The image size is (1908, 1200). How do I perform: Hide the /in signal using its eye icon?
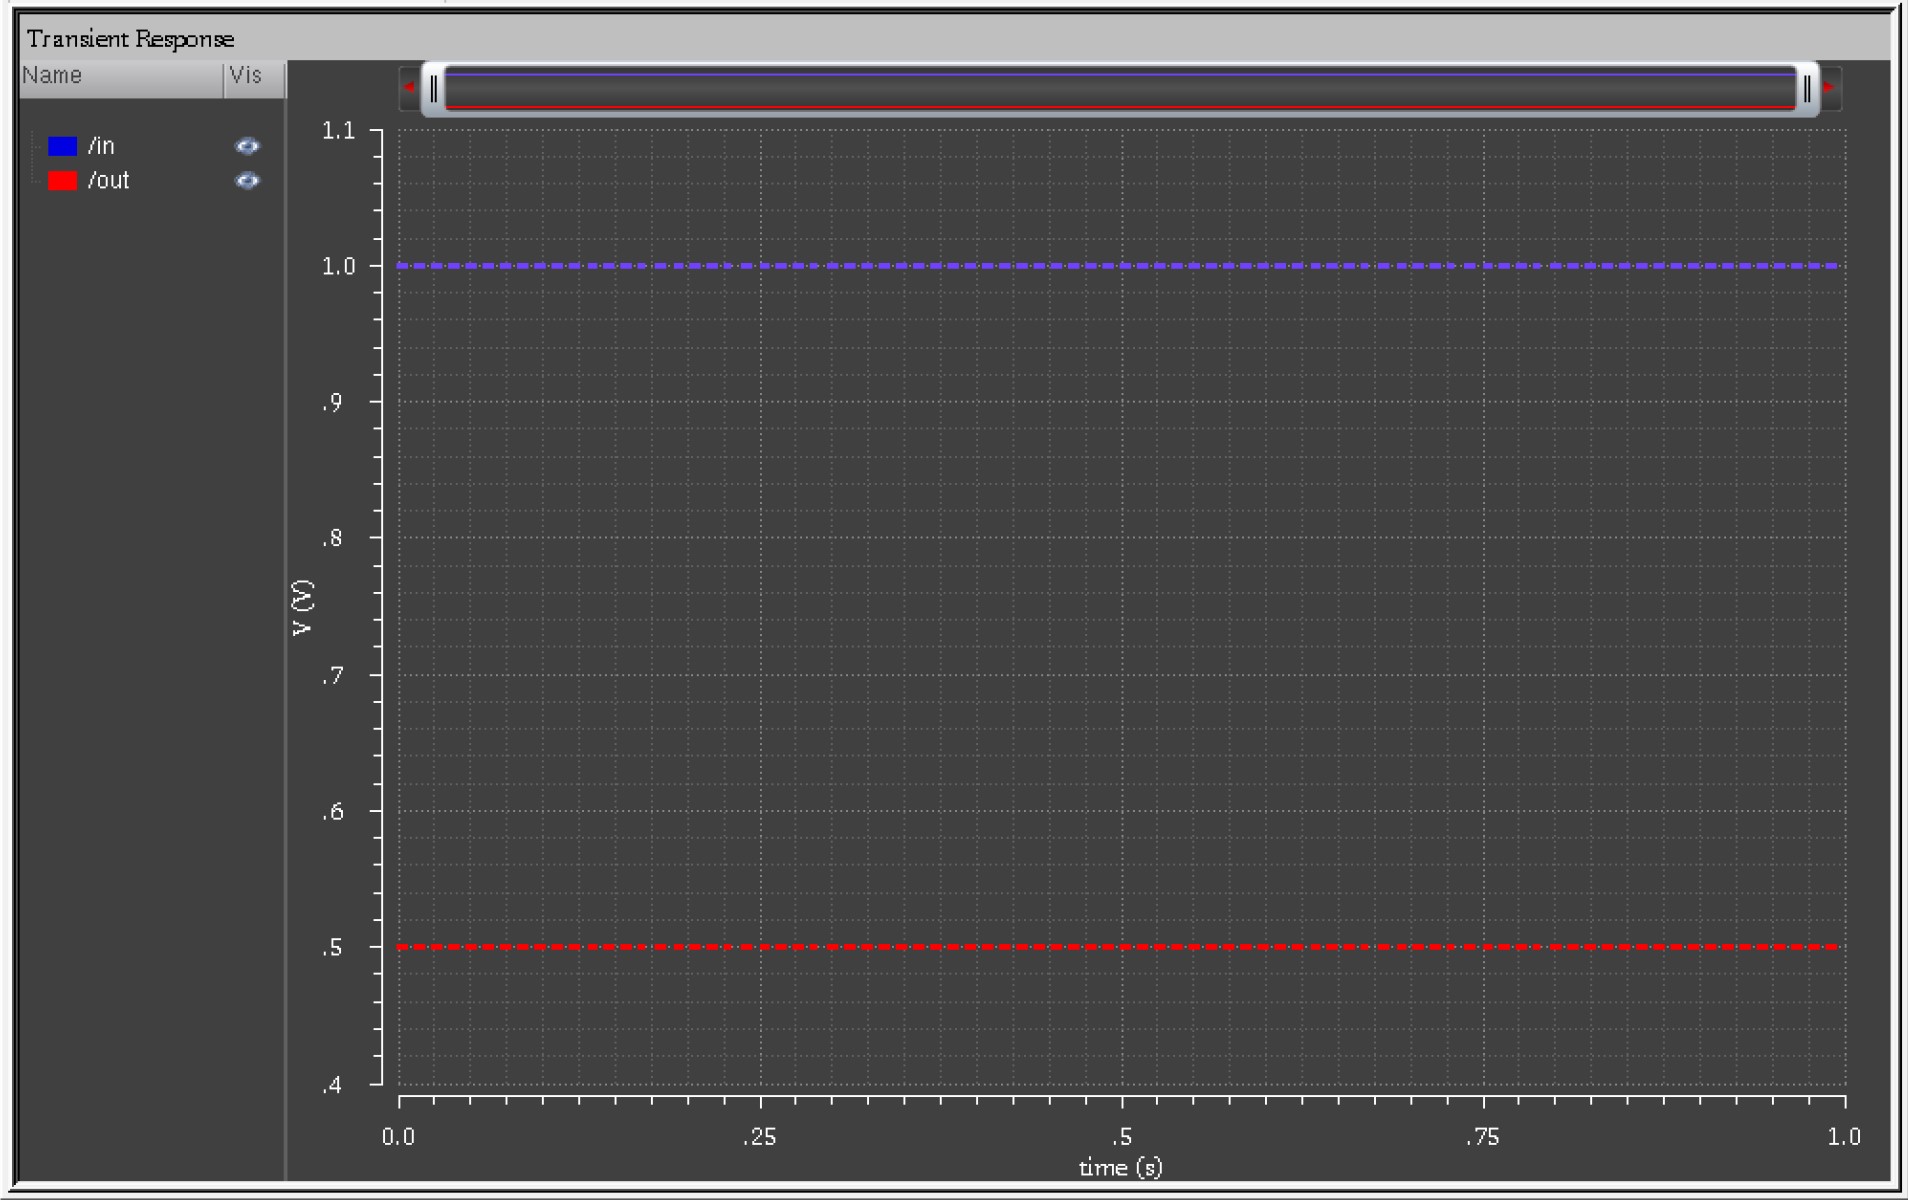tap(247, 146)
